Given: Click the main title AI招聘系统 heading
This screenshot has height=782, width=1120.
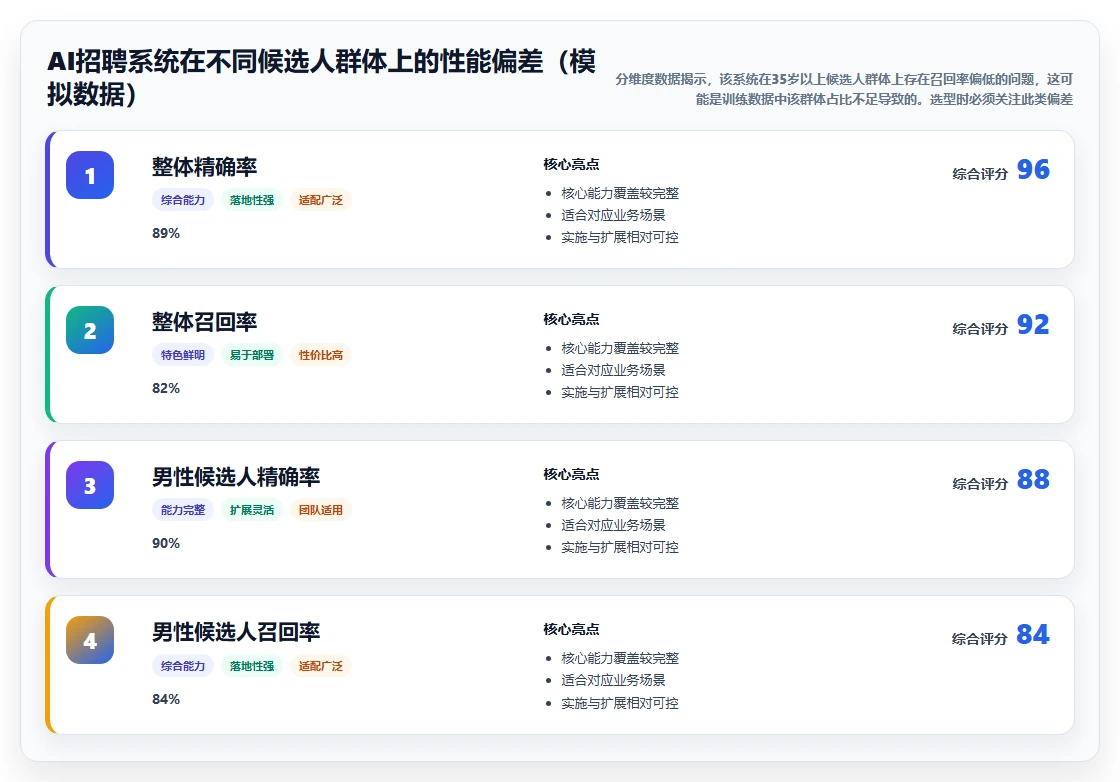Looking at the screenshot, I should click(x=321, y=77).
